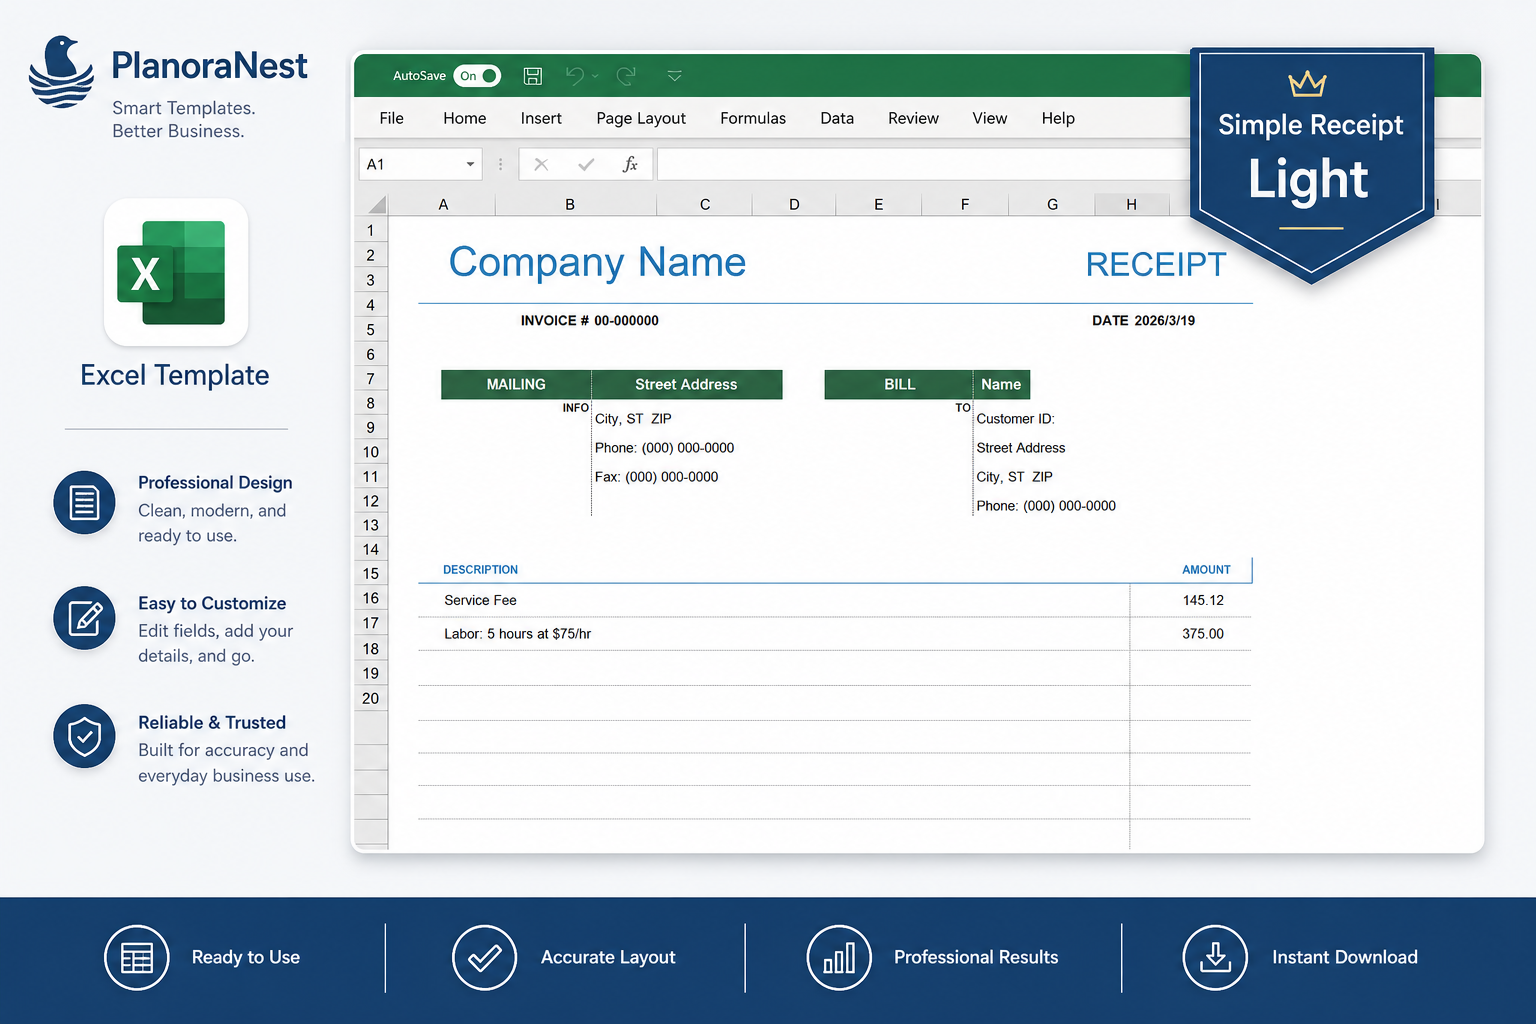Select row 7 header

point(371,379)
